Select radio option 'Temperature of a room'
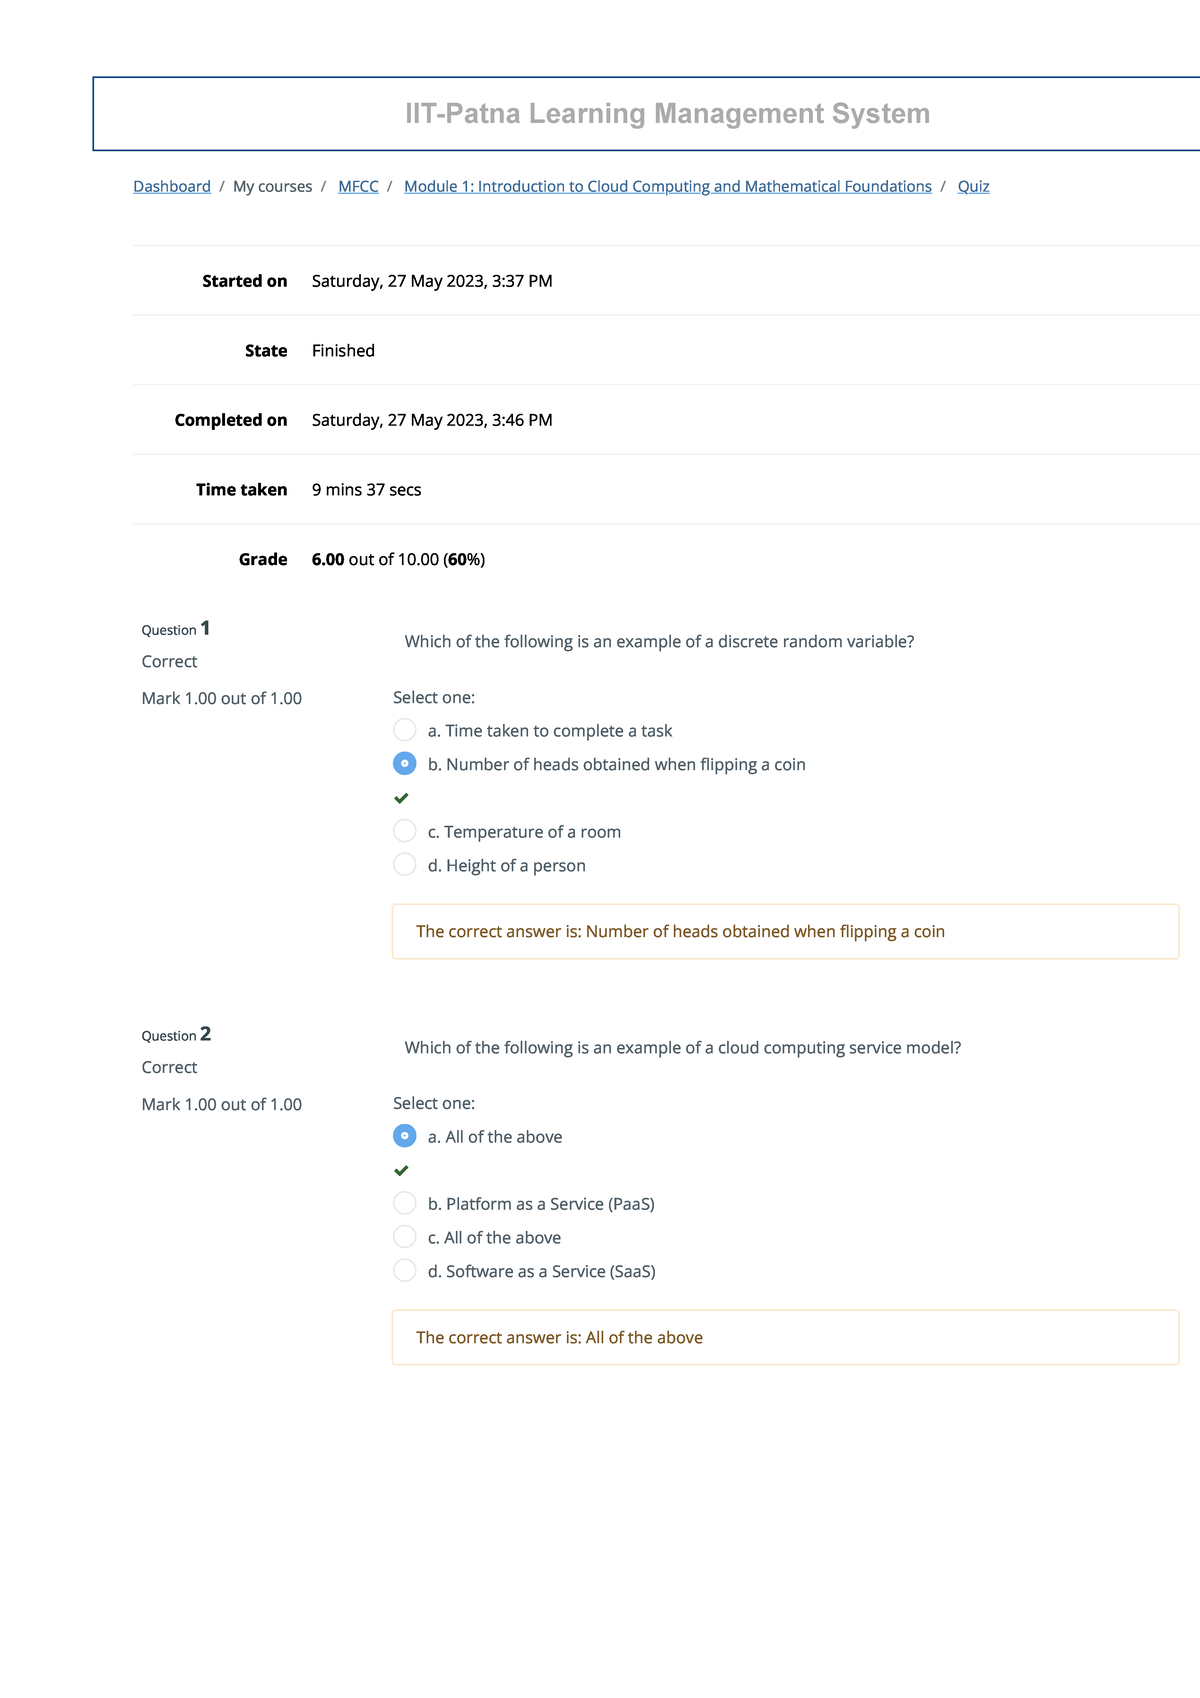1200x1698 pixels. tap(404, 830)
